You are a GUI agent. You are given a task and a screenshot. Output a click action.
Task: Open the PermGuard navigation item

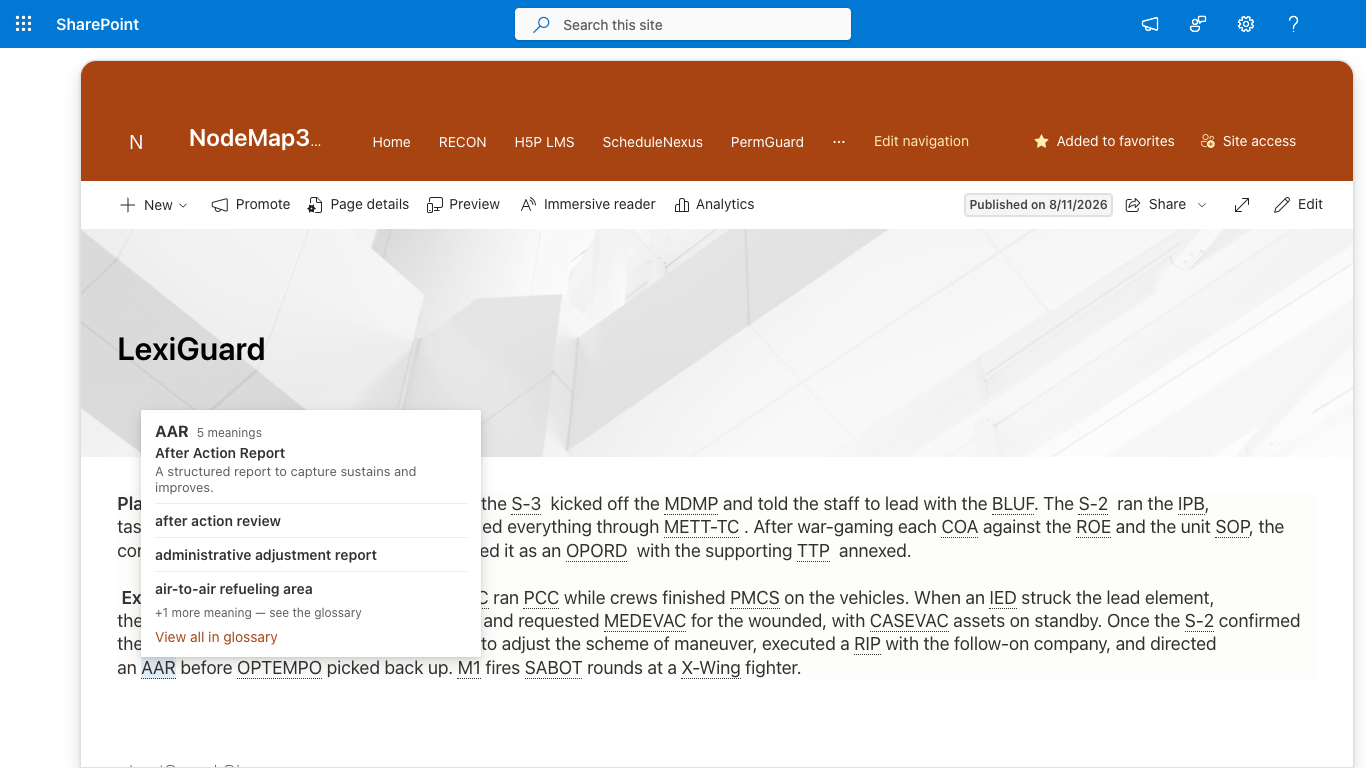767,142
